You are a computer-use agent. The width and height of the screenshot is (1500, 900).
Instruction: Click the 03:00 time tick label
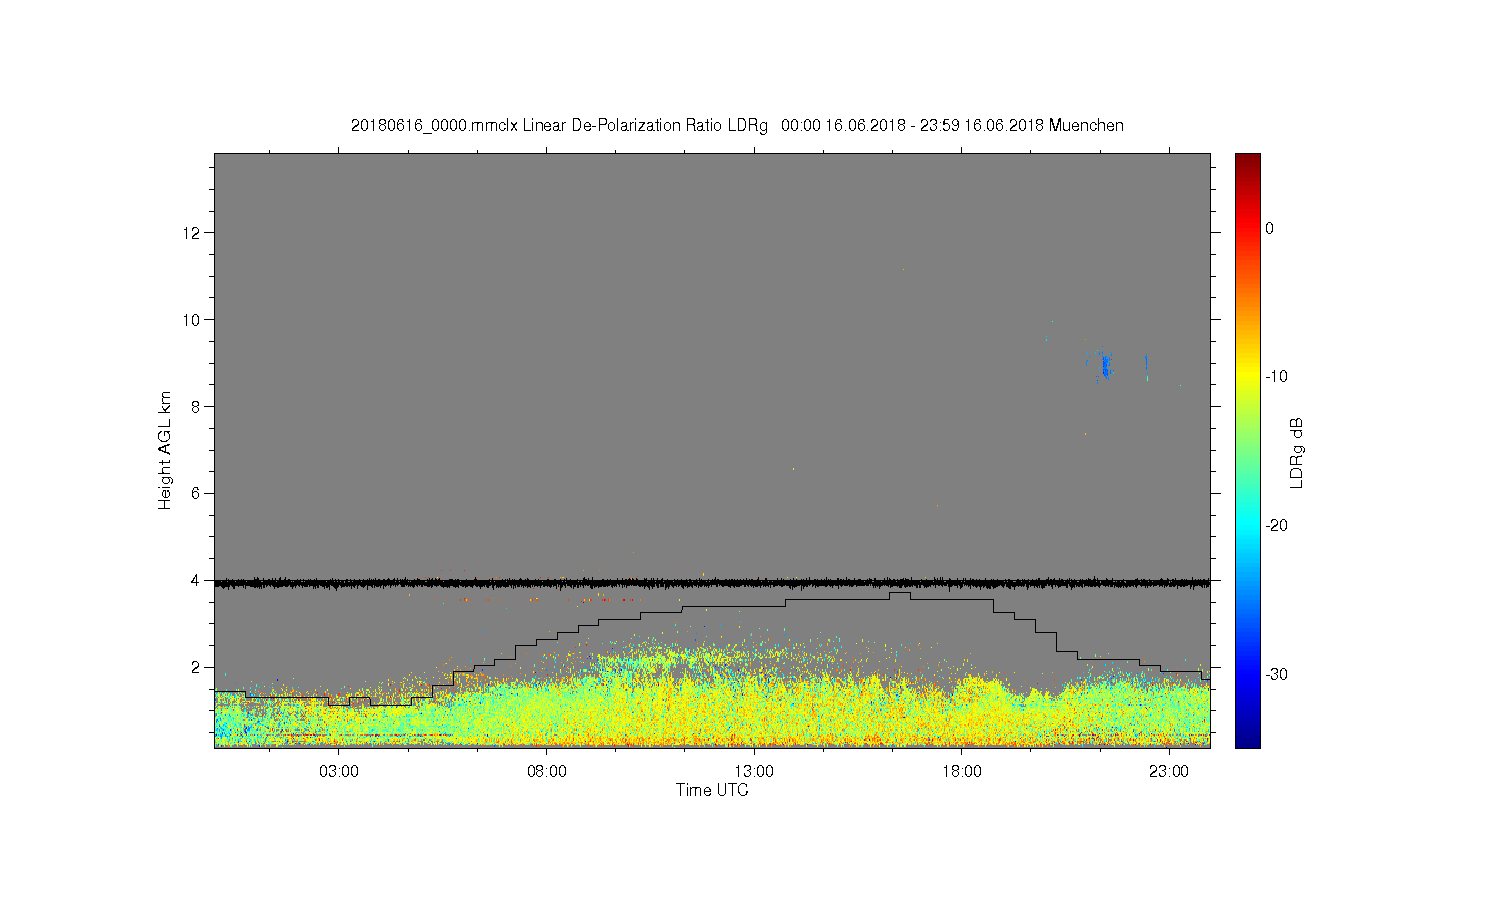tap(339, 772)
